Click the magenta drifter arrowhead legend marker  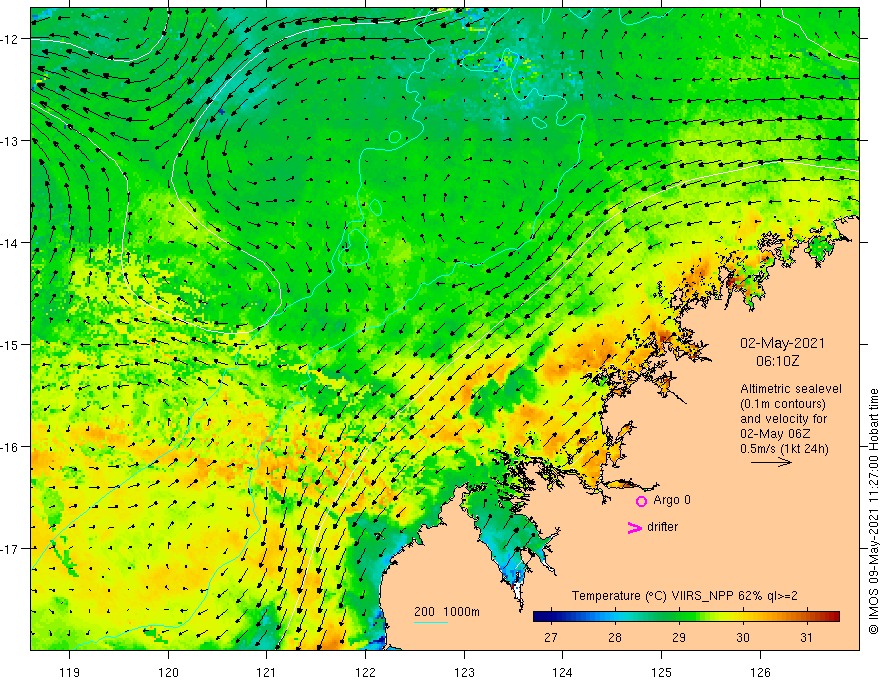635,527
